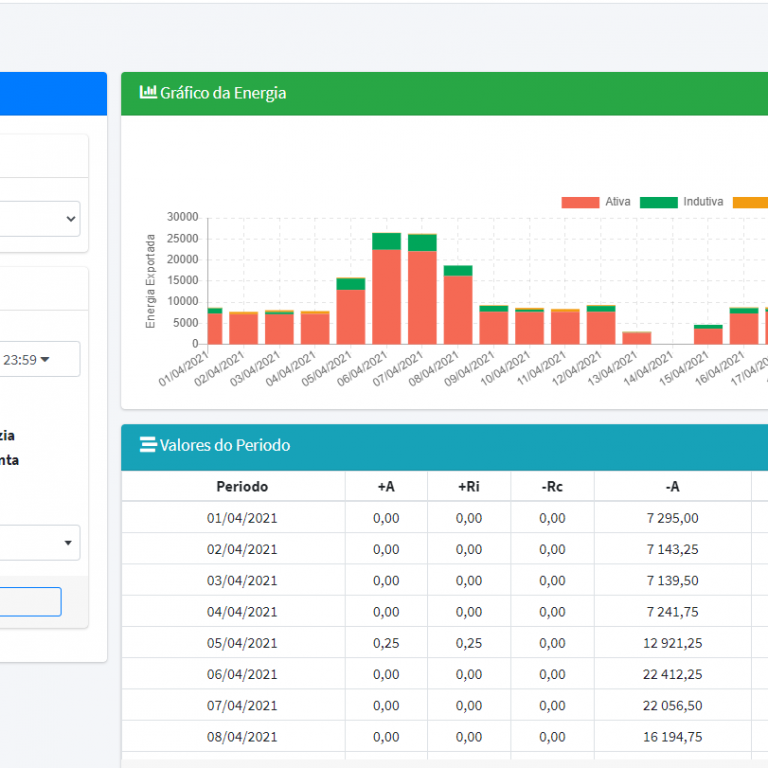Click the +Ri column header
Image resolution: width=768 pixels, height=768 pixels.
[469, 487]
